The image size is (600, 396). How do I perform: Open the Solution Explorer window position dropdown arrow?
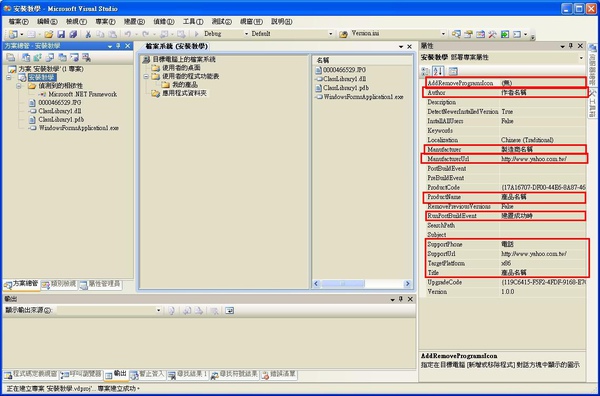110,46
